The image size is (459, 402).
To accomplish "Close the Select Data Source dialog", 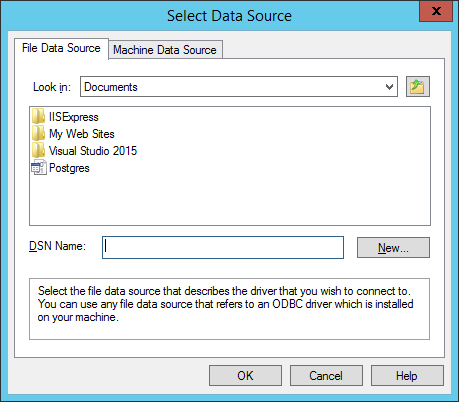I will tap(436, 11).
